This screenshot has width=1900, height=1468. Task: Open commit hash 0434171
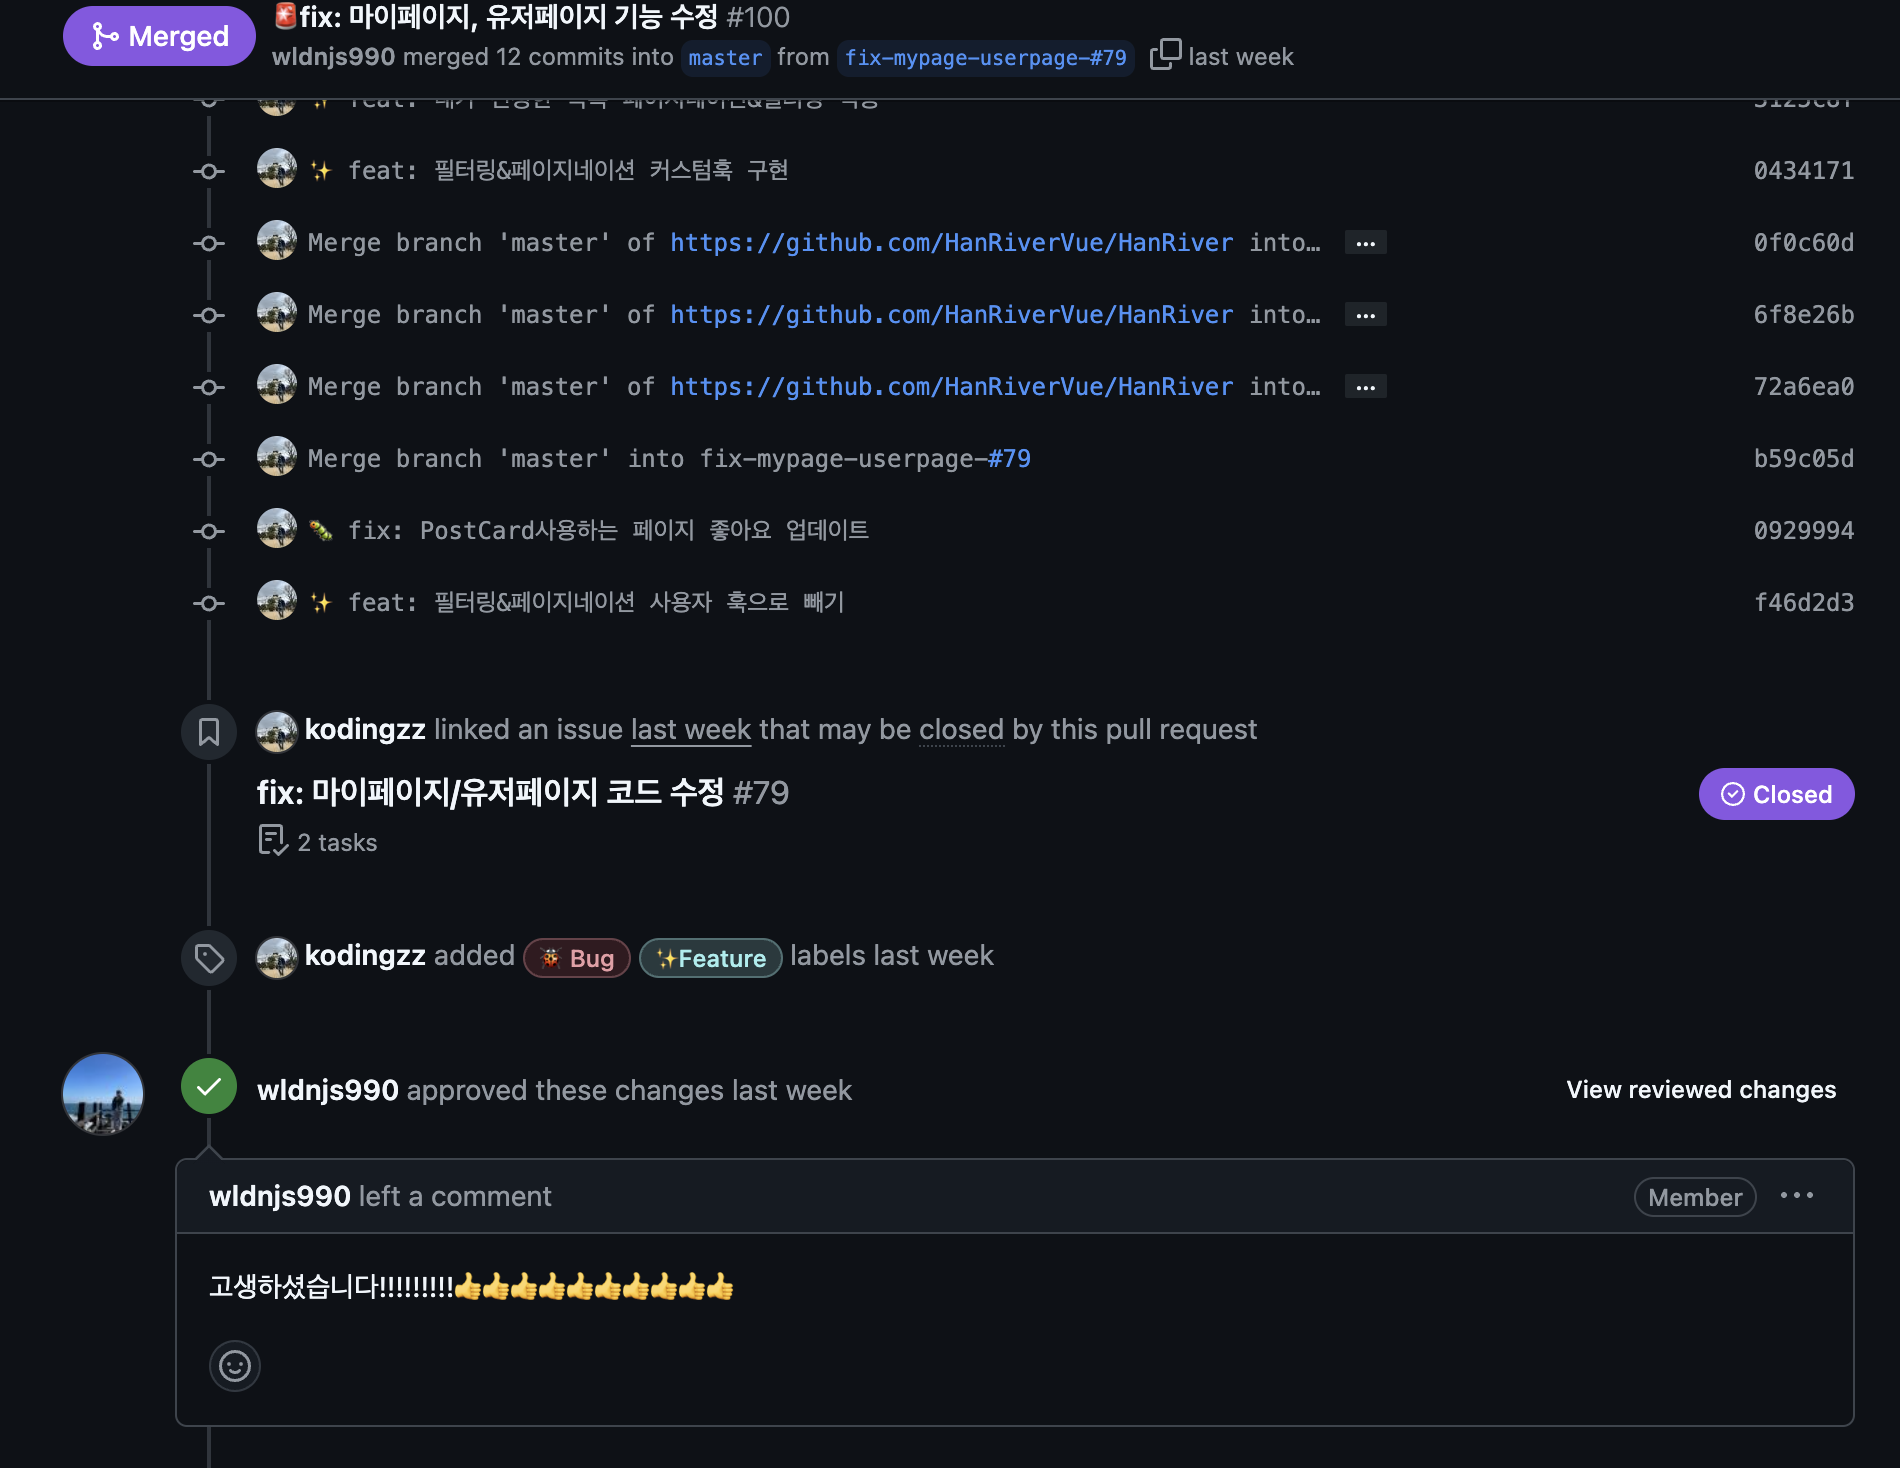(x=1803, y=171)
